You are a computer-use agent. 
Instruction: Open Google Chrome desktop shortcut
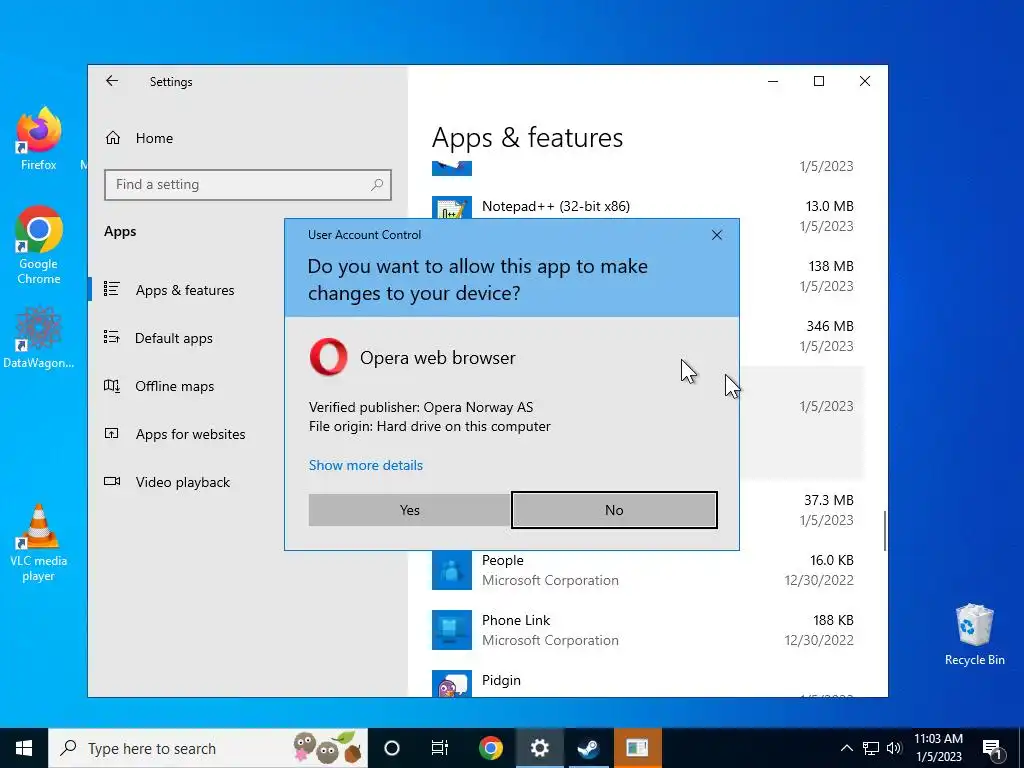point(39,245)
